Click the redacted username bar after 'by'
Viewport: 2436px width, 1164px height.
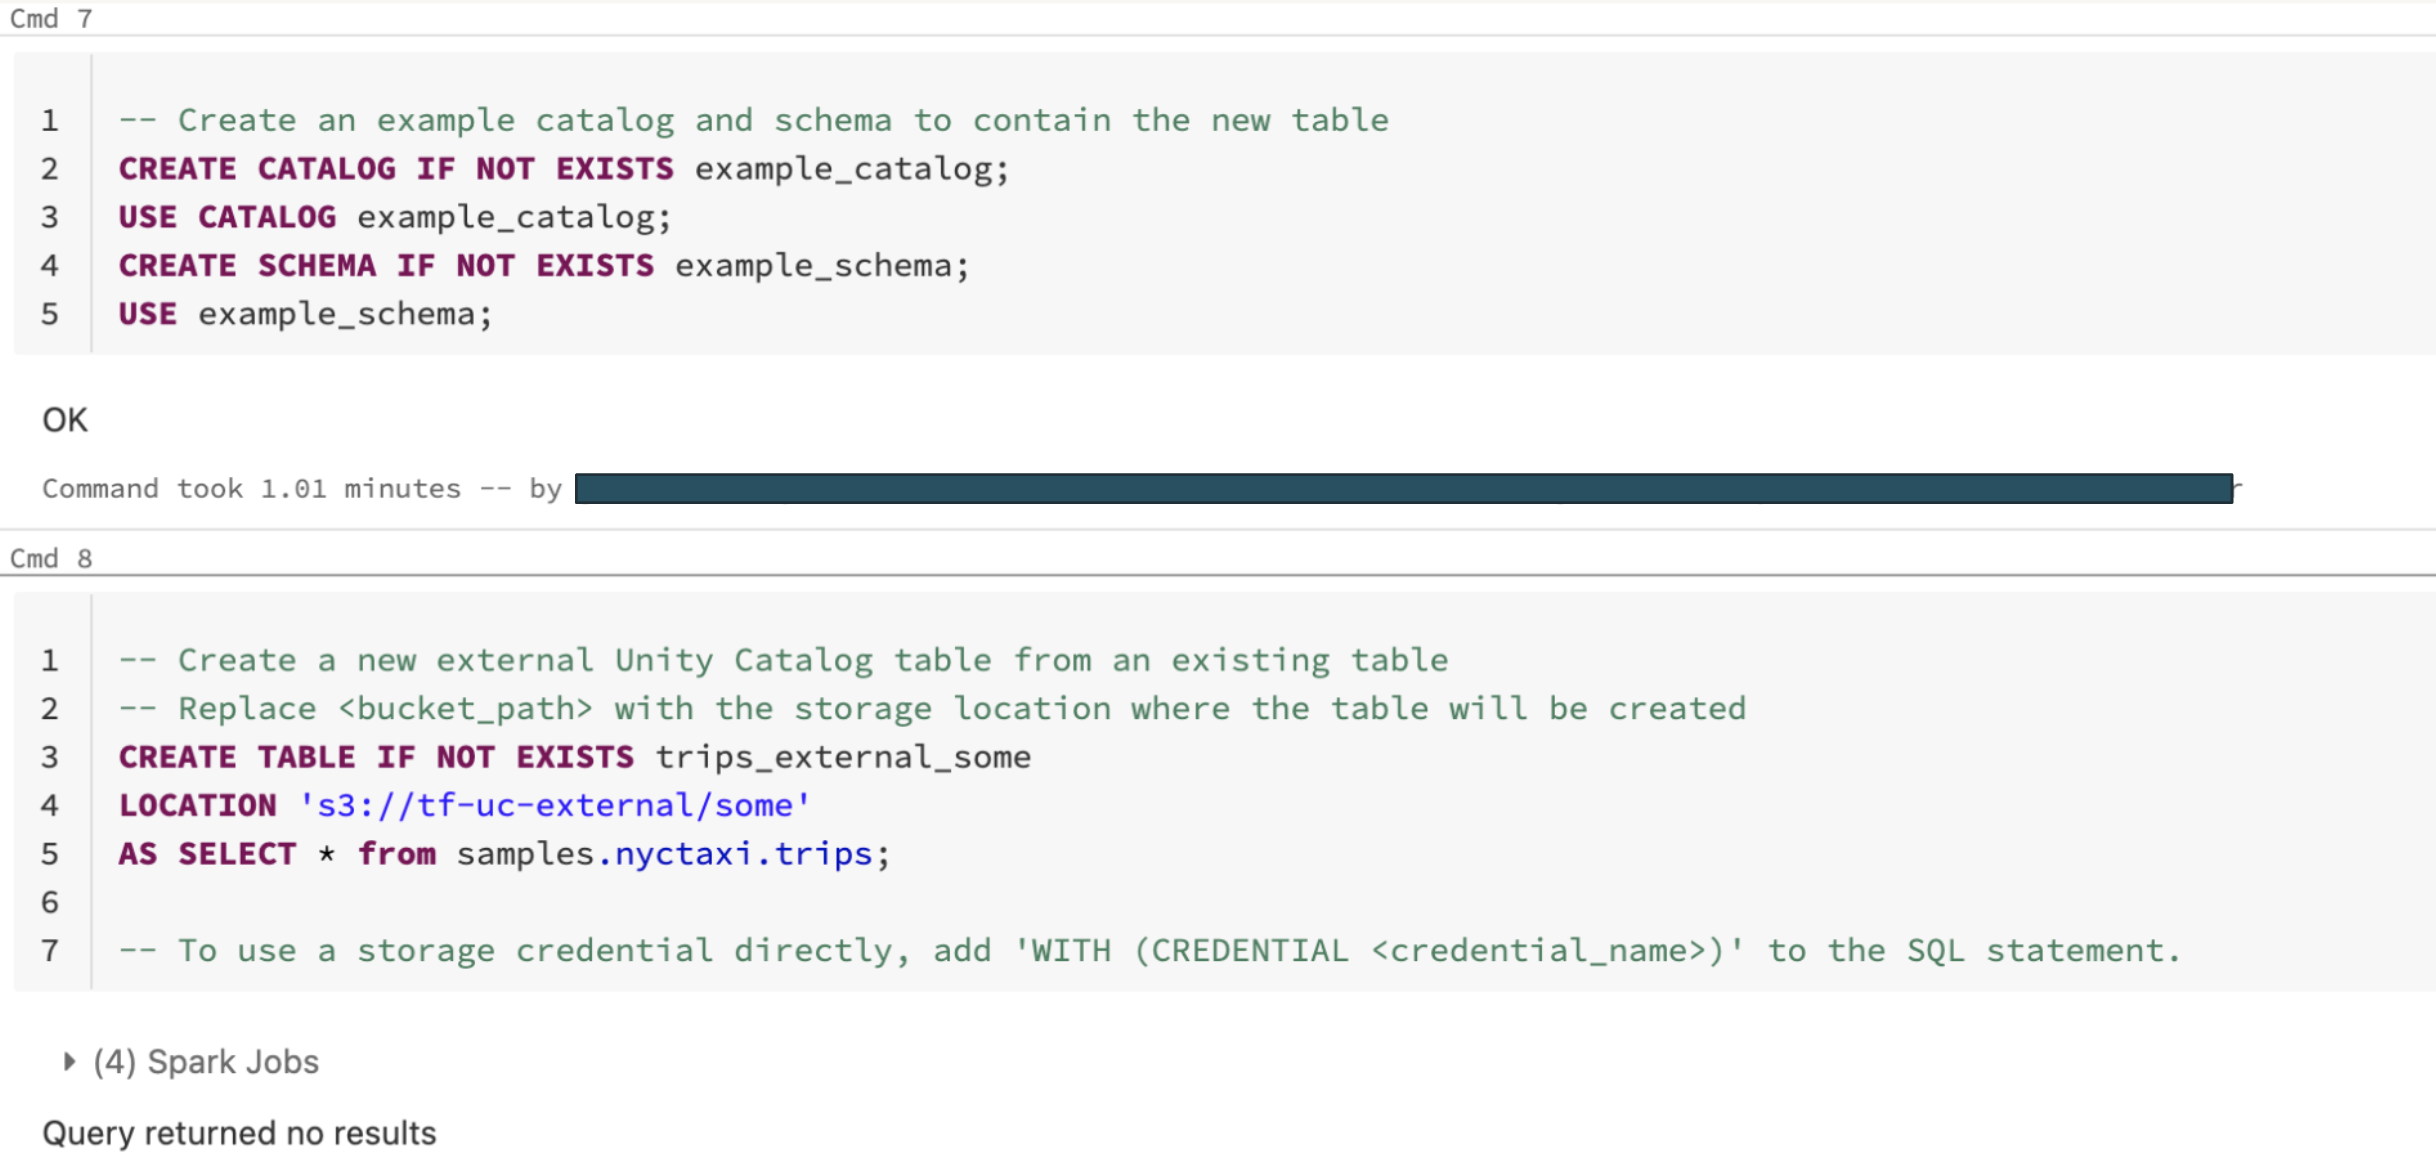(x=1403, y=488)
